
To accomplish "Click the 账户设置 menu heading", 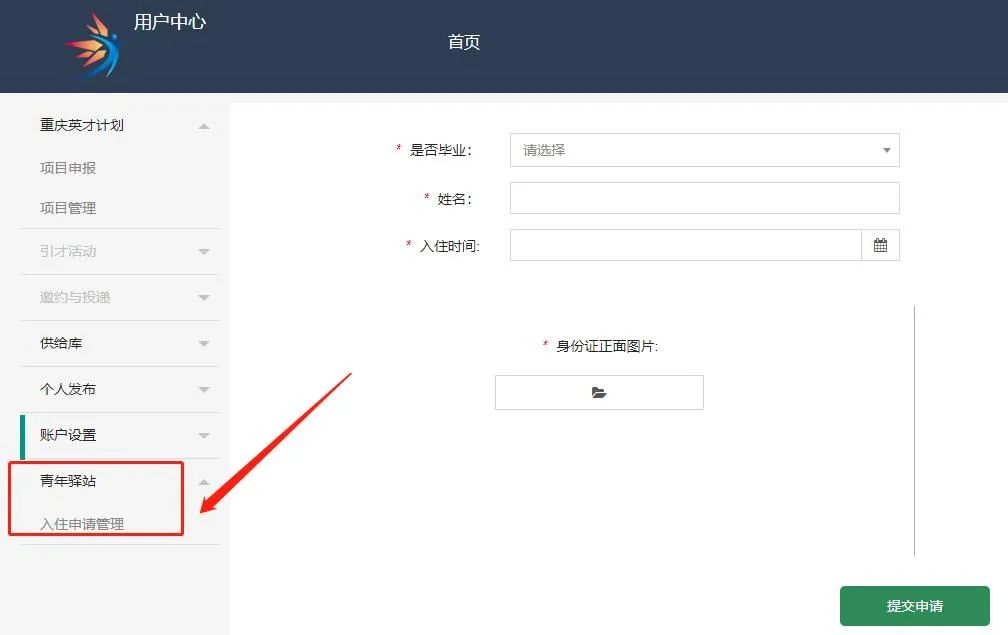I will pos(68,434).
